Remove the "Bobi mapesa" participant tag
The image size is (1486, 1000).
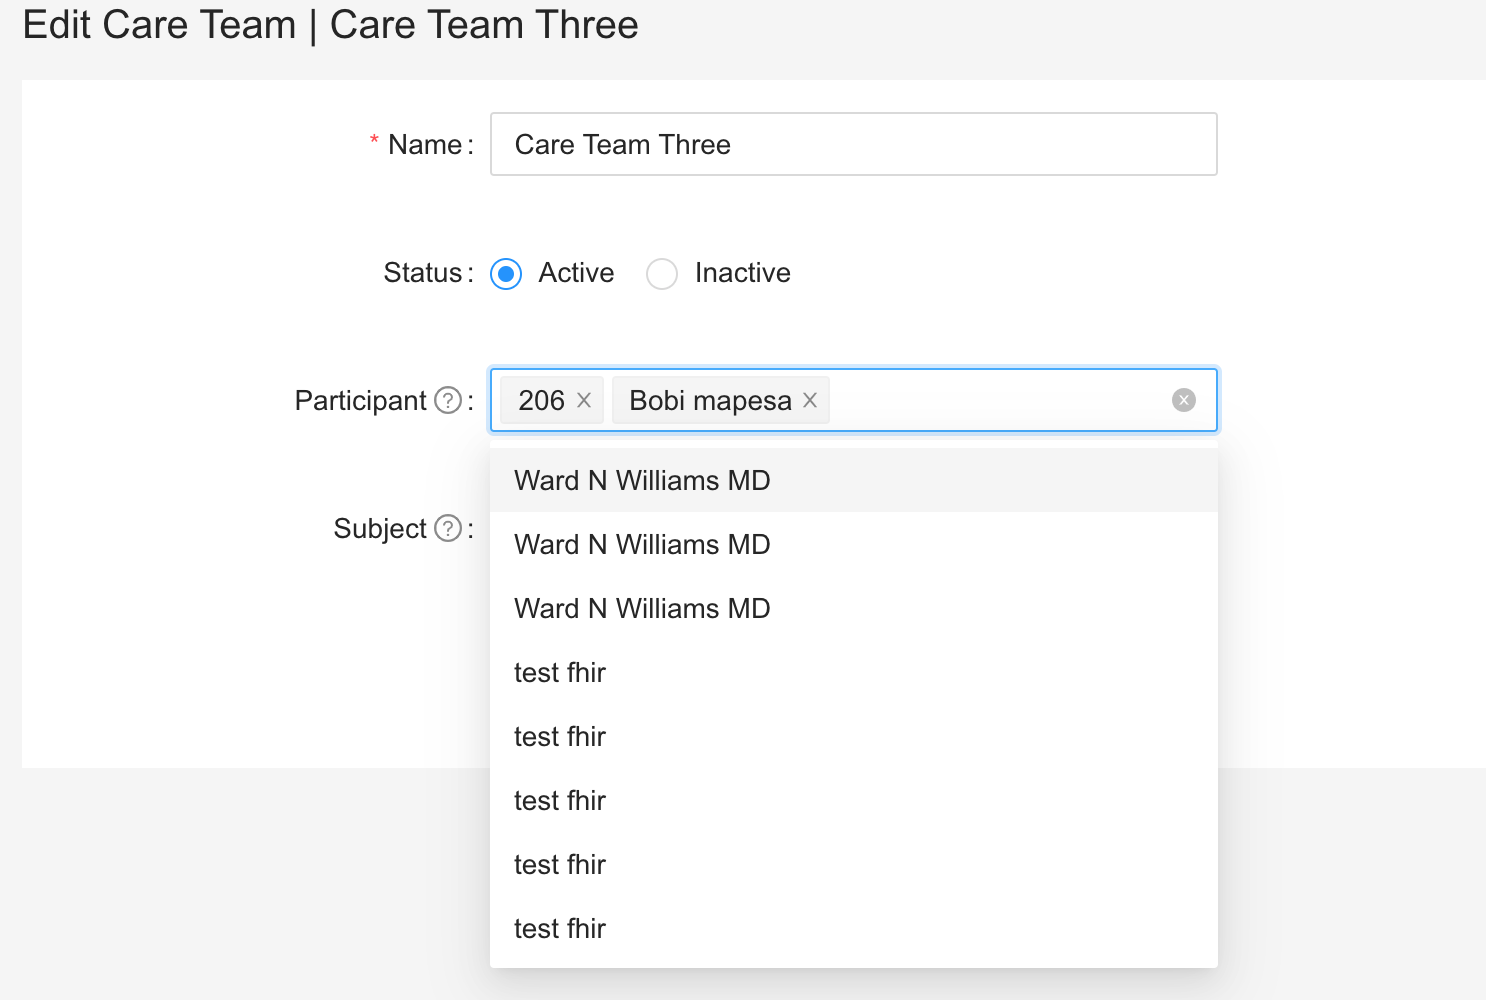pyautogui.click(x=809, y=400)
